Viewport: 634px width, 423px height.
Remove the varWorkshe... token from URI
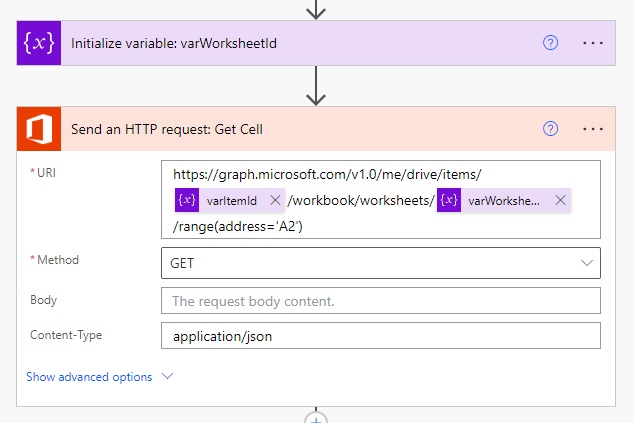pos(560,200)
